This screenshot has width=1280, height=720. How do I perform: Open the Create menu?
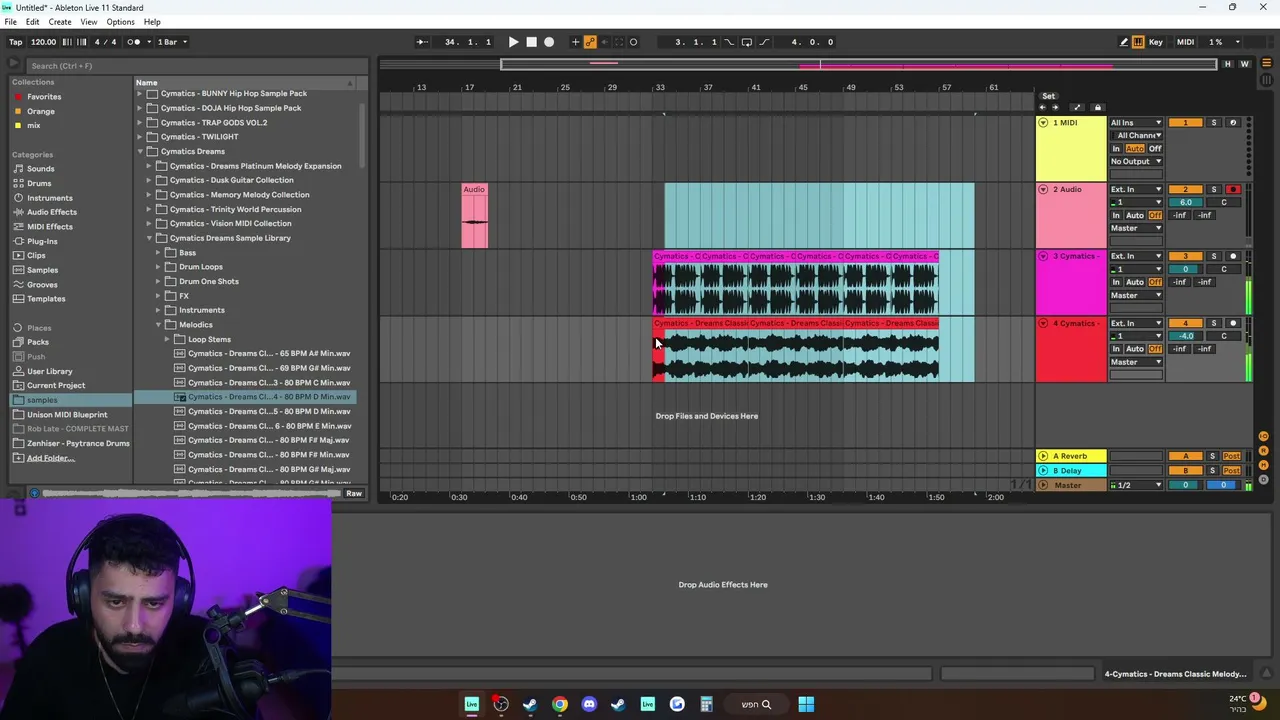[60, 22]
